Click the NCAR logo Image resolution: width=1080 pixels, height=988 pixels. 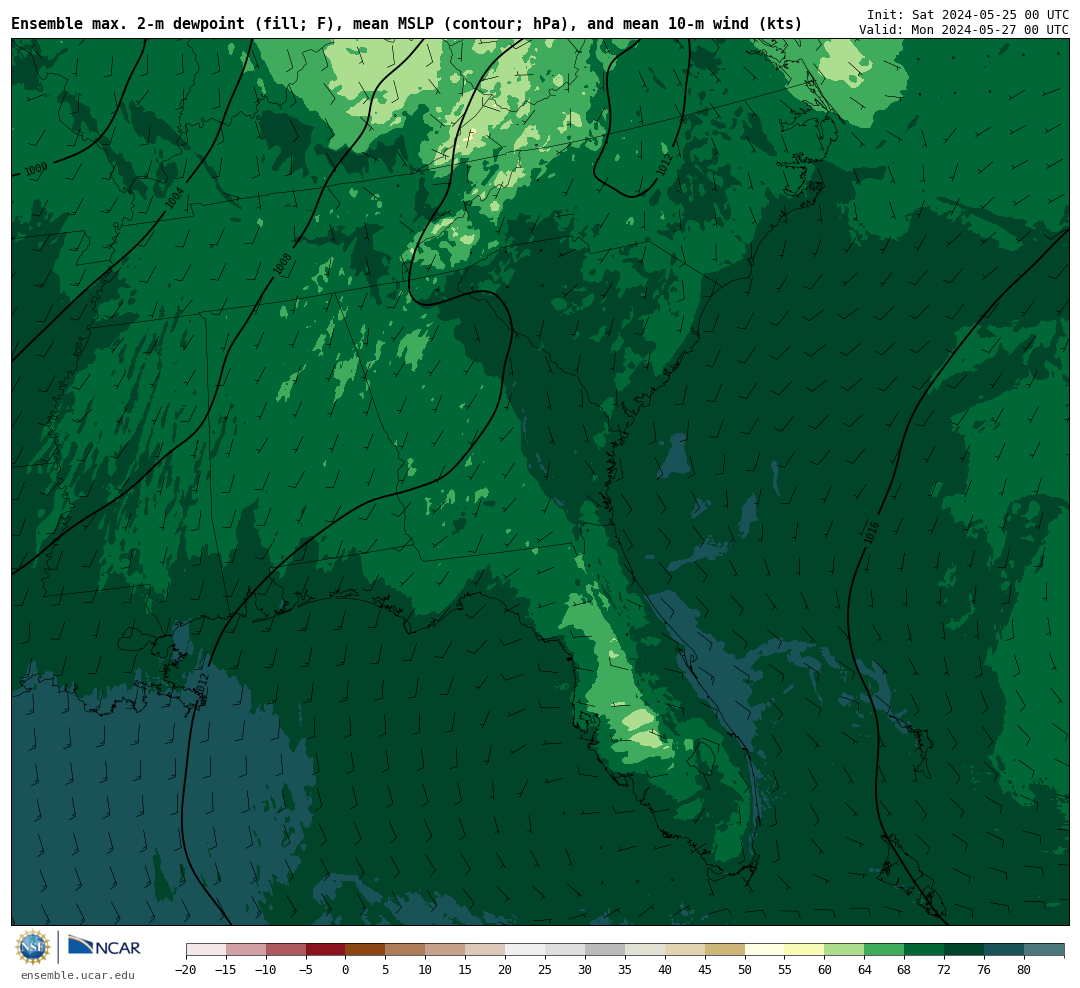(104, 946)
